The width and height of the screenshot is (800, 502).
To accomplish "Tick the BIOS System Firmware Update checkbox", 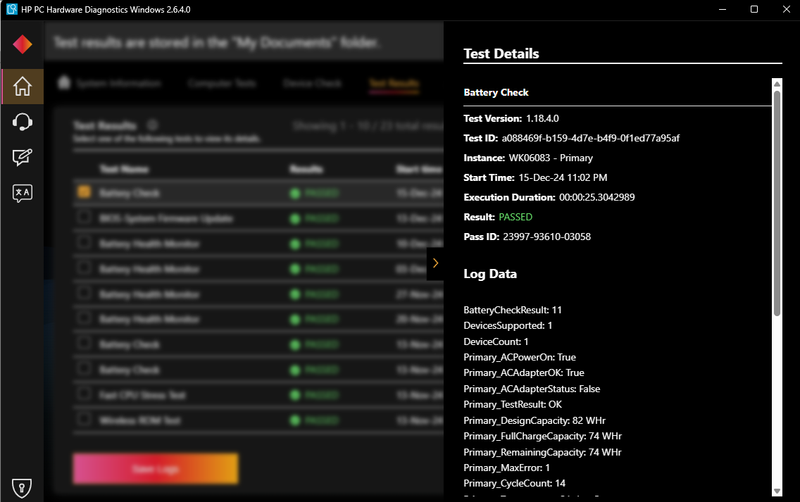I will (84, 217).
